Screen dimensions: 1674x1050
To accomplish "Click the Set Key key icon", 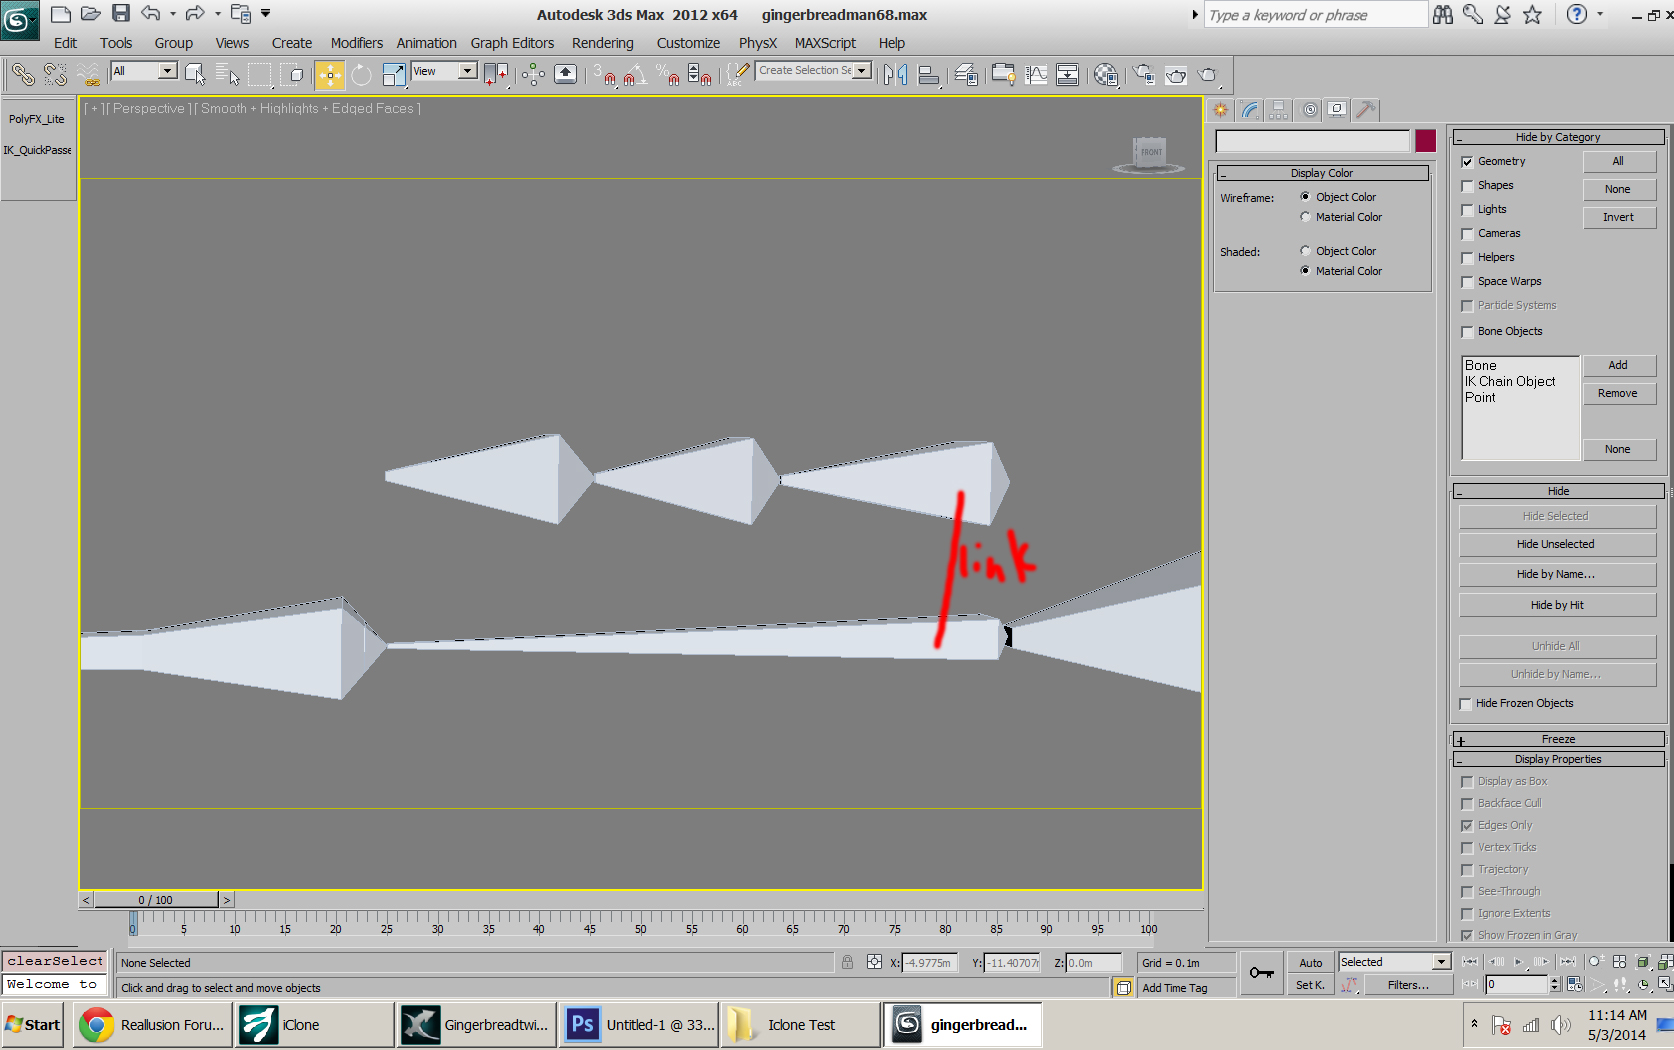I will (1261, 973).
